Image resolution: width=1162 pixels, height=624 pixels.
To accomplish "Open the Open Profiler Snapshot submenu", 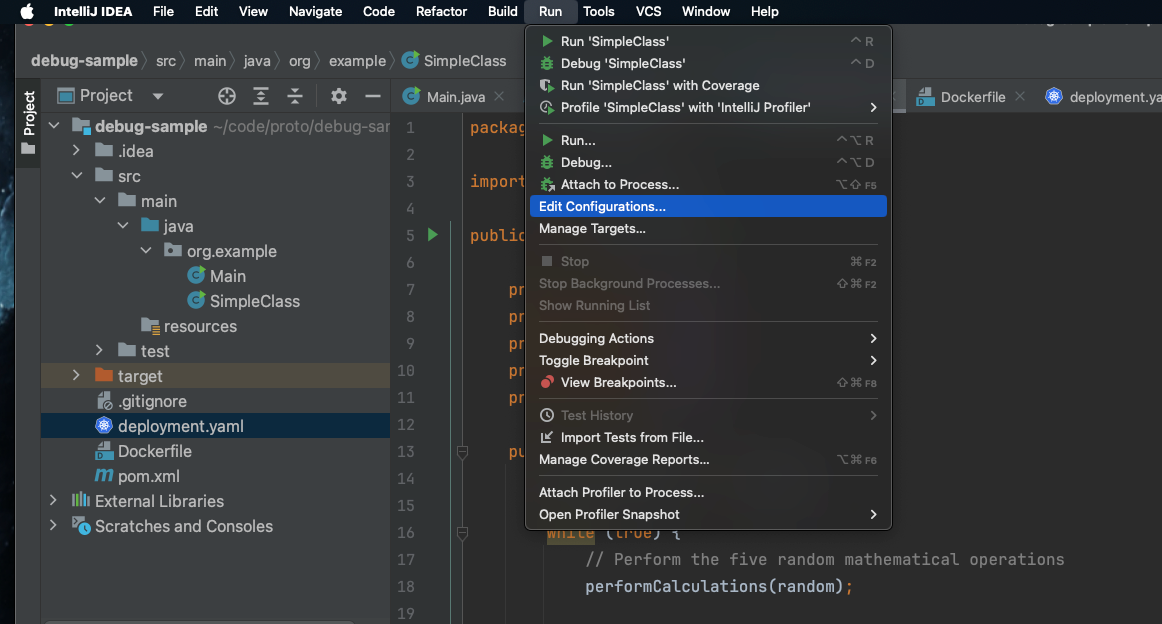I will pyautogui.click(x=708, y=514).
